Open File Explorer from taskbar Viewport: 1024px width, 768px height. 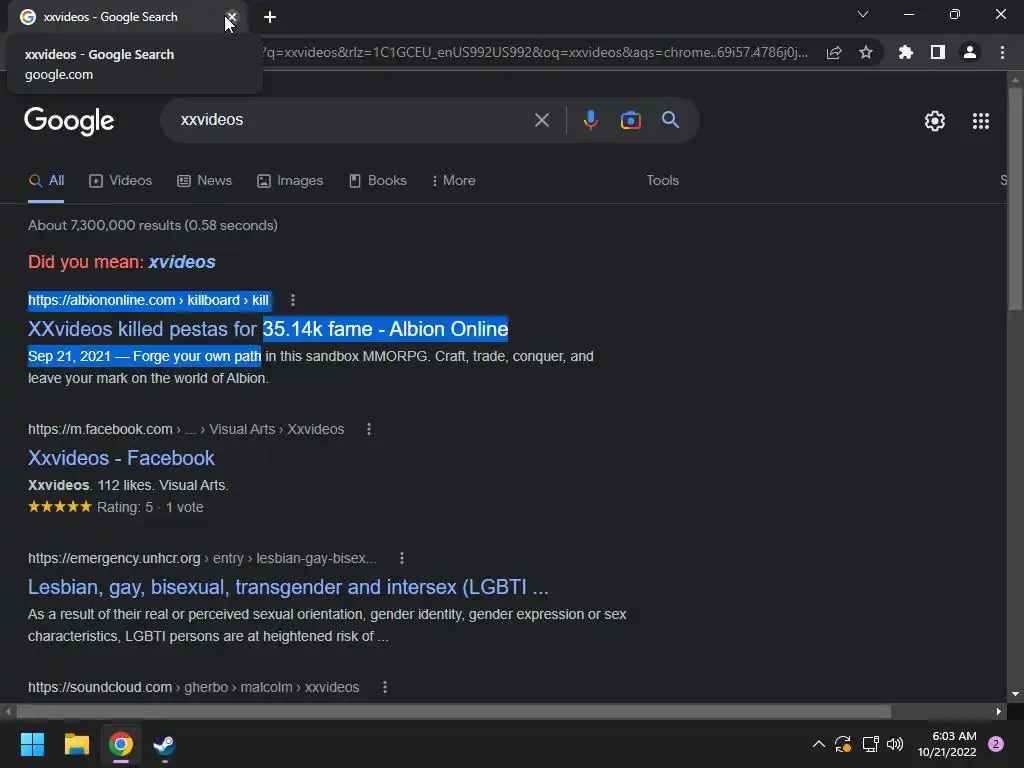76,744
